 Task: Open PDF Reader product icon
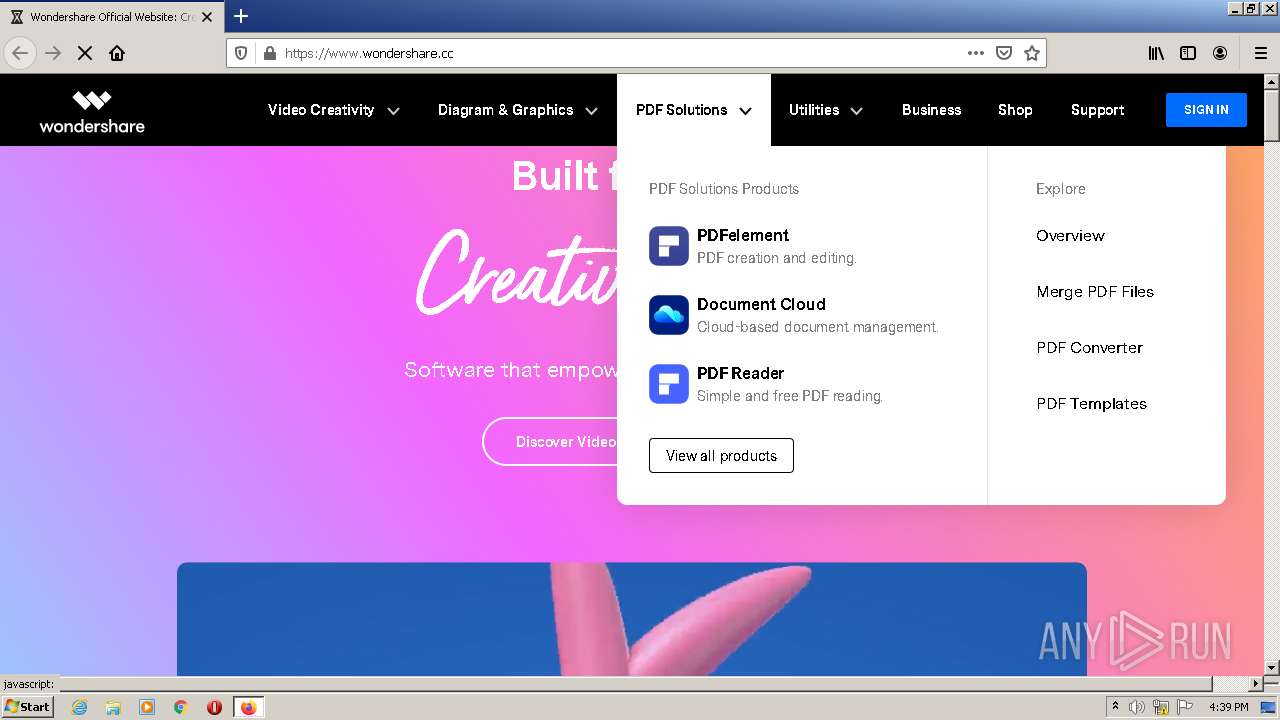[669, 384]
